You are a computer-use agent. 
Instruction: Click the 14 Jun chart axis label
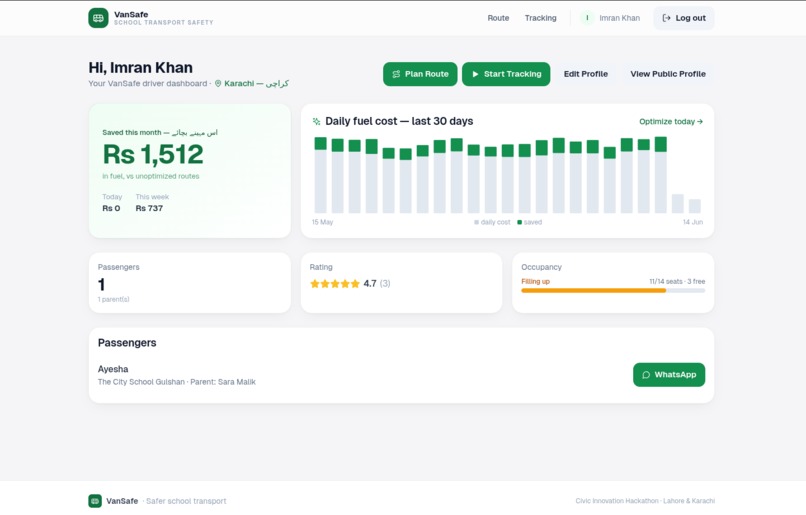click(x=692, y=222)
